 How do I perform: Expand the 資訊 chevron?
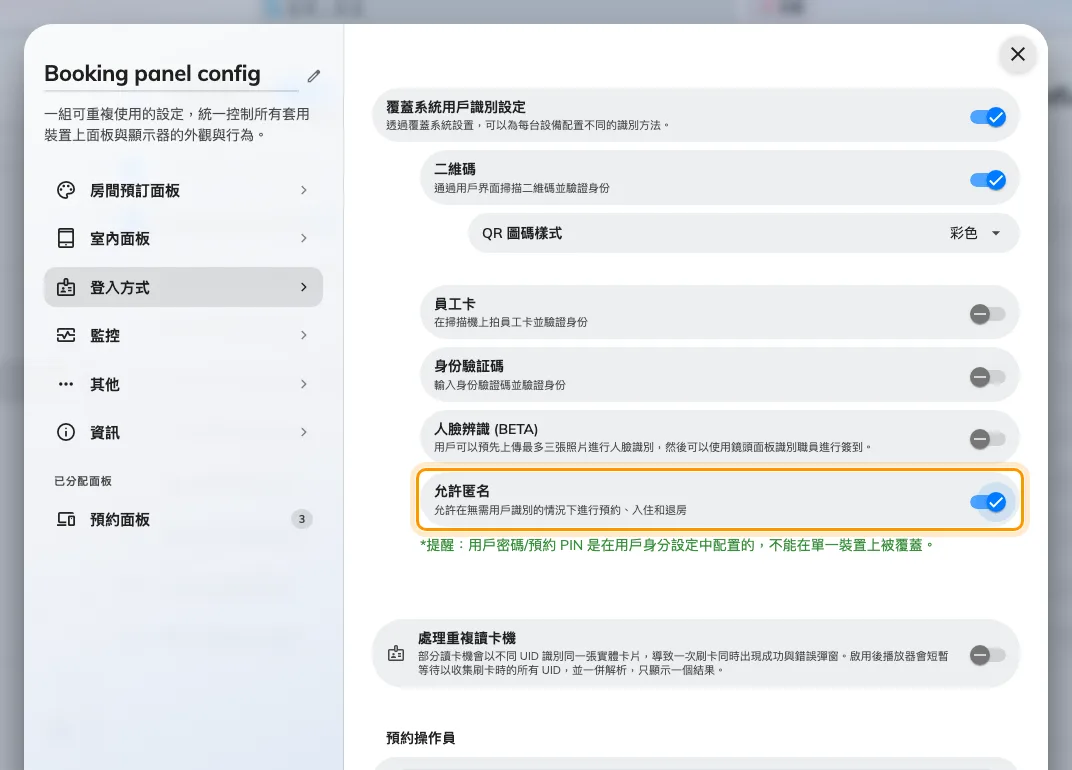tap(304, 432)
